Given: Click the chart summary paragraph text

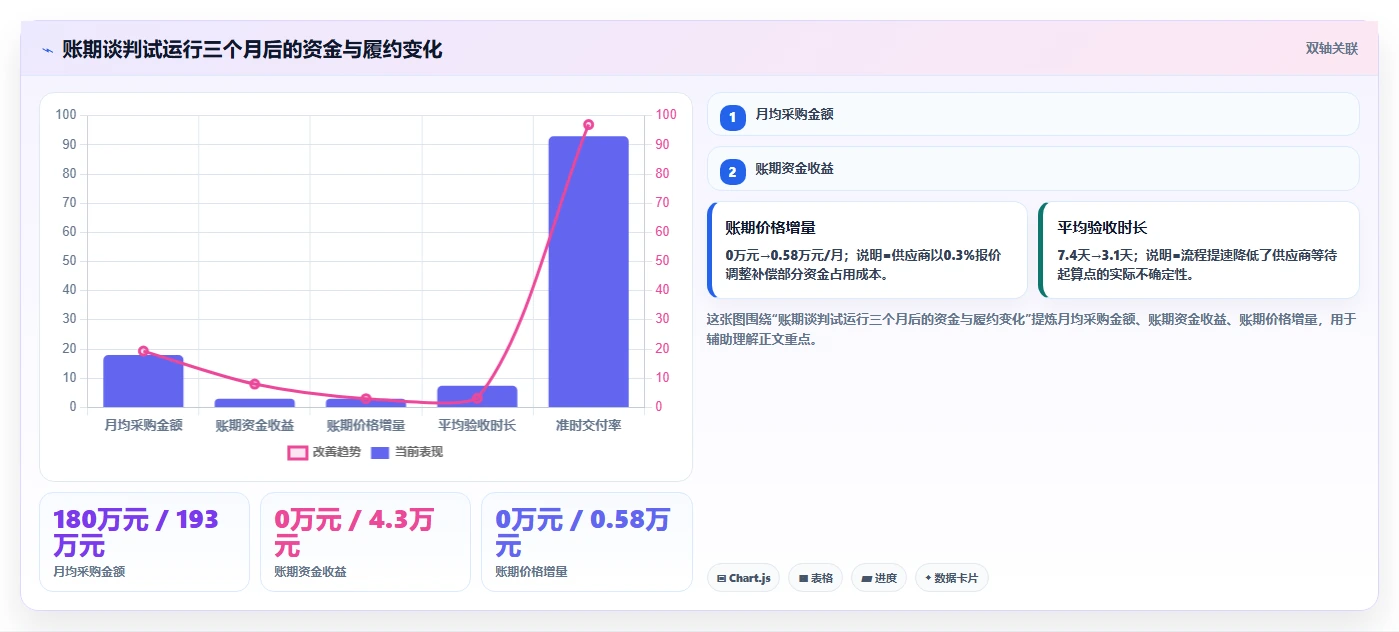Looking at the screenshot, I should click(x=1031, y=329).
